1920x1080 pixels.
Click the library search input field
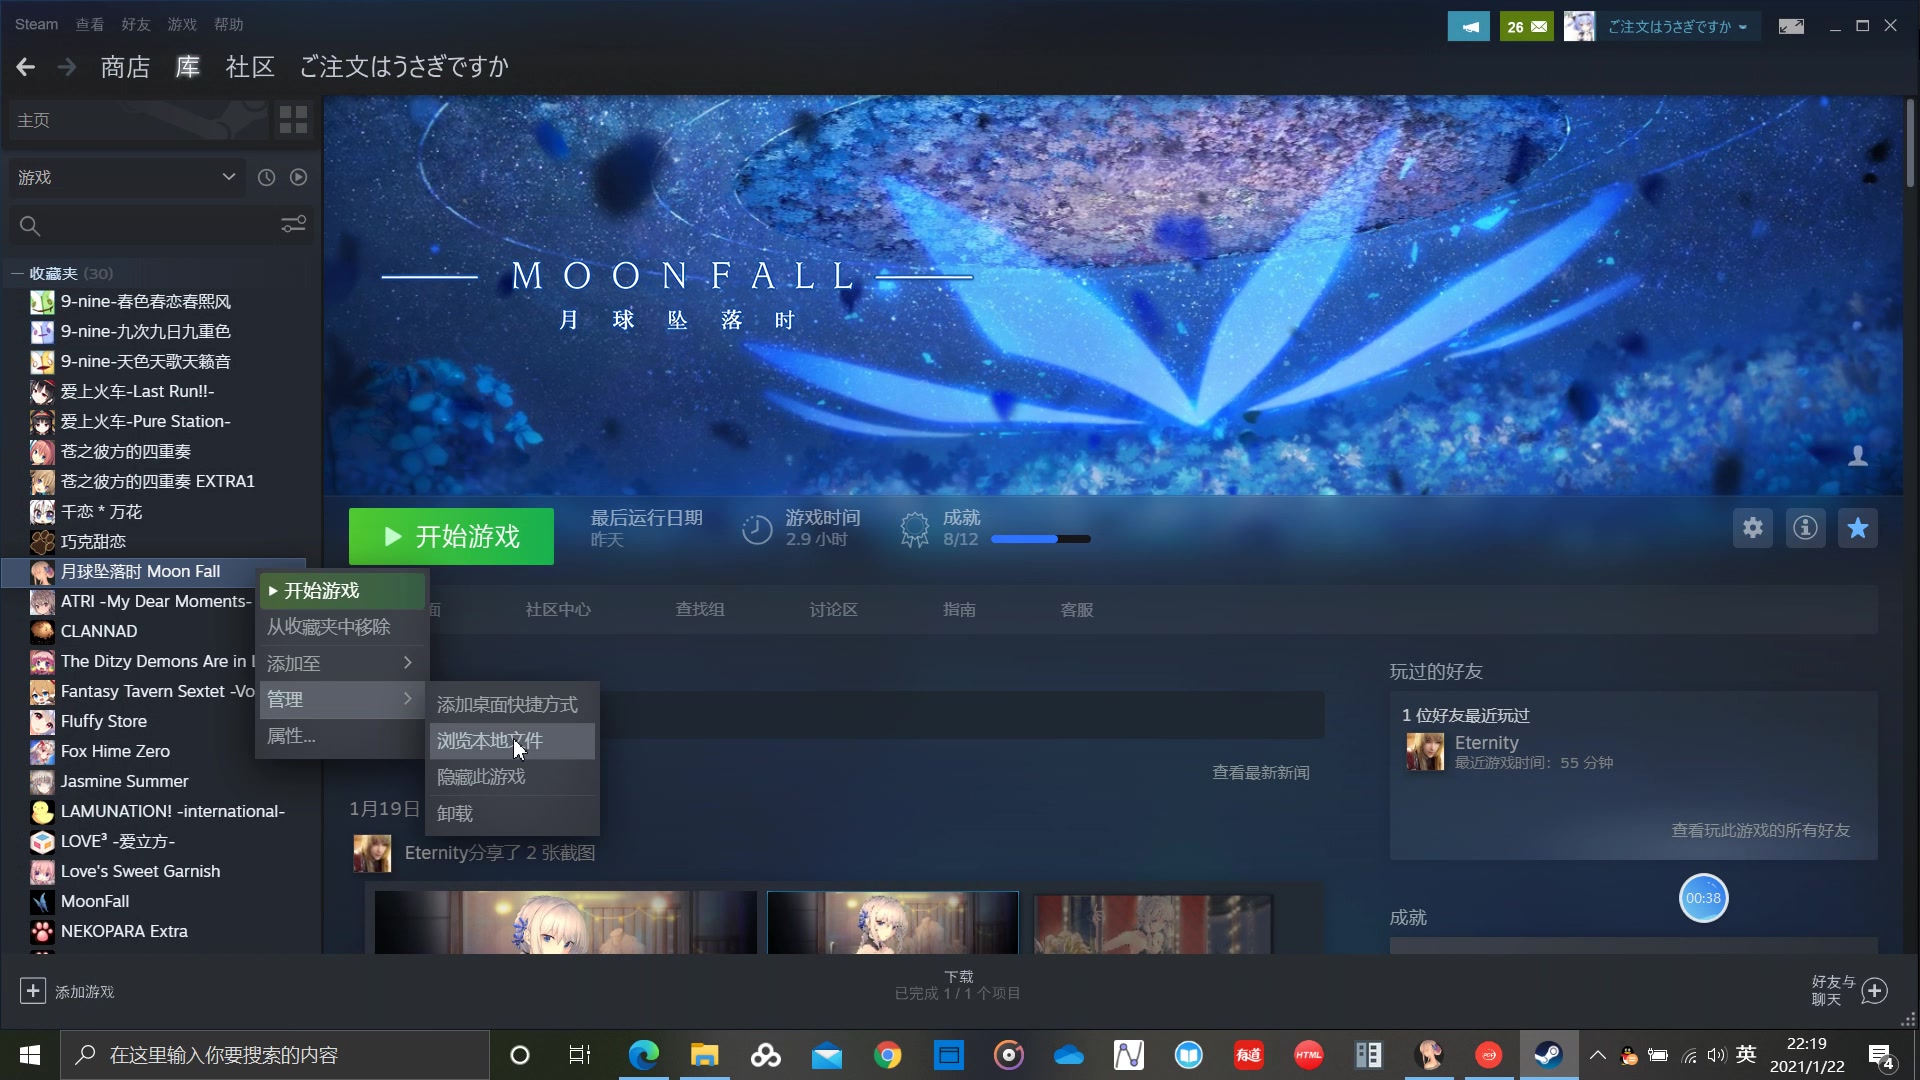tap(160, 226)
